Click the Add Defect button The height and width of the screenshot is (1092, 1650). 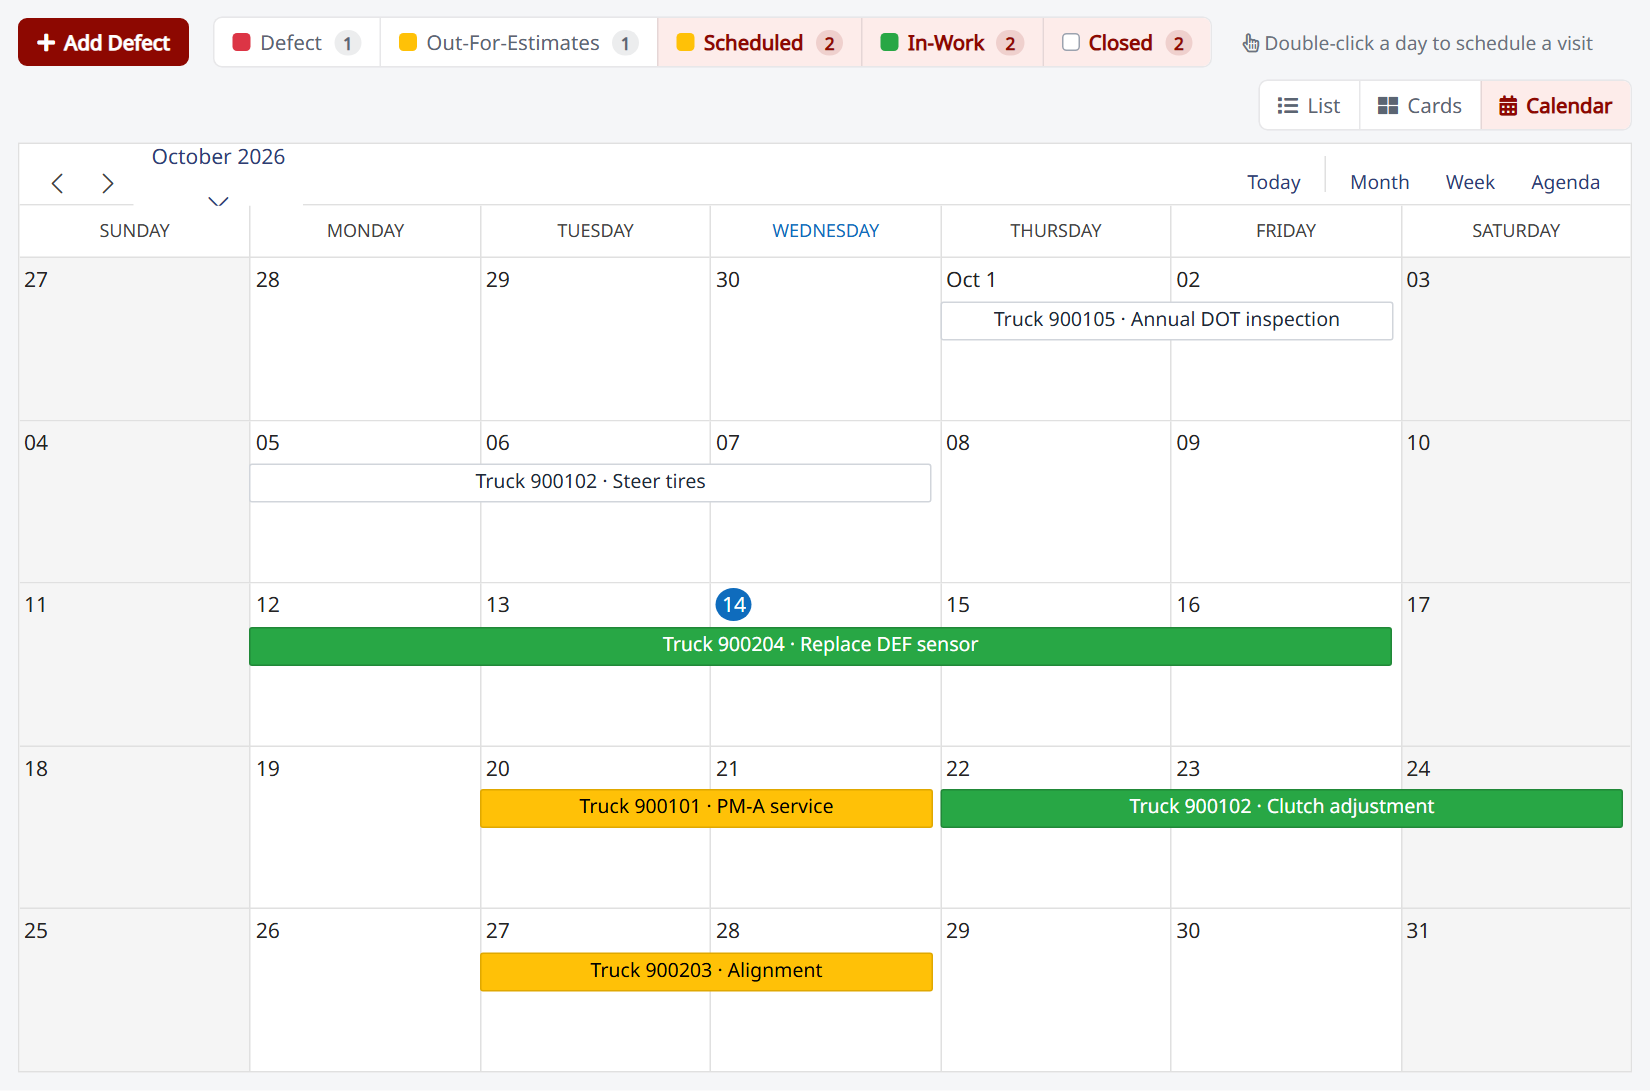tap(103, 42)
